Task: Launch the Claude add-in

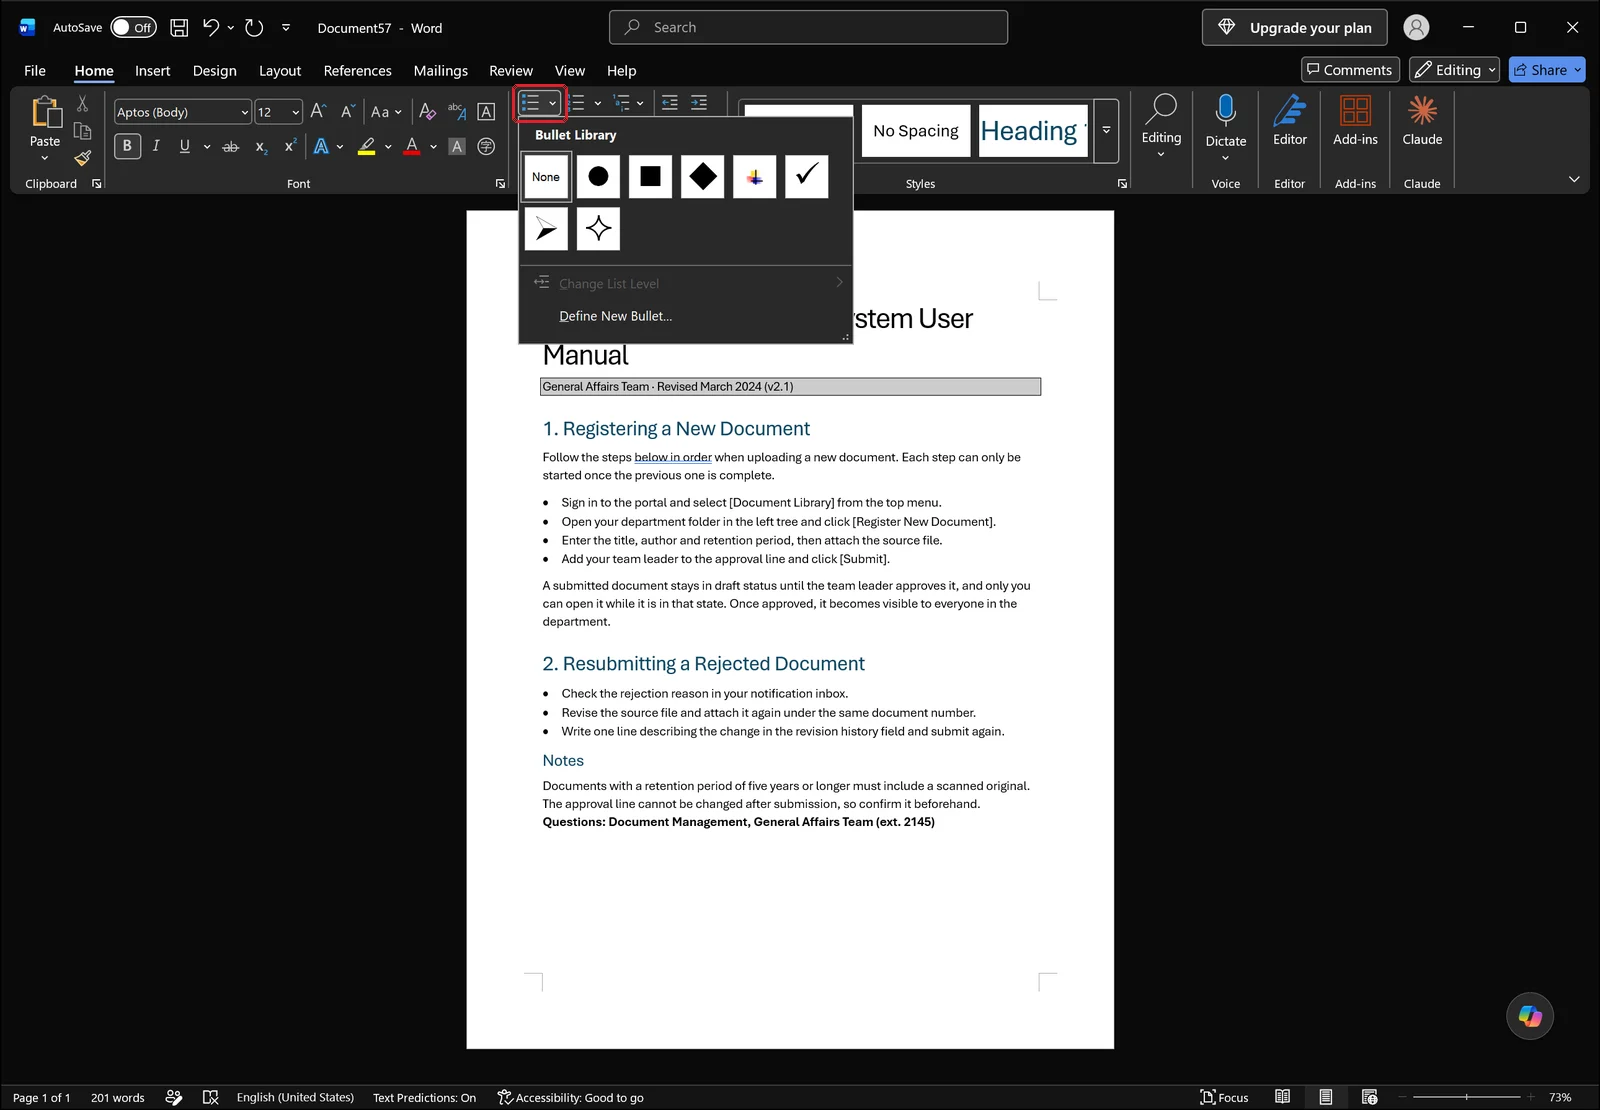Action: click(1422, 121)
